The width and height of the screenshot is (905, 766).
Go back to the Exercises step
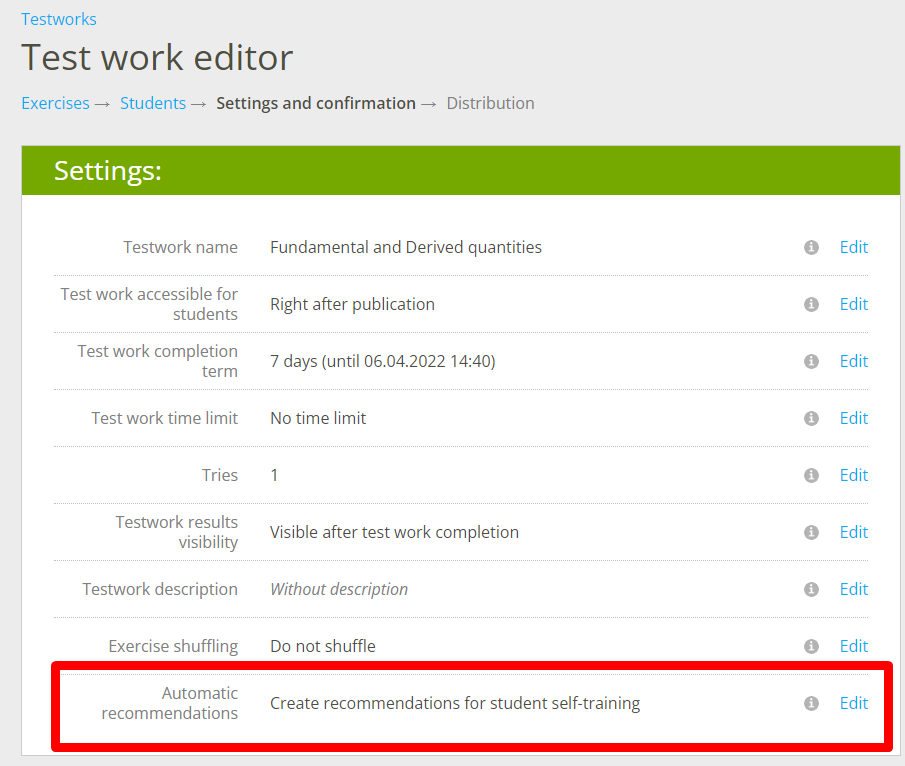[x=55, y=103]
